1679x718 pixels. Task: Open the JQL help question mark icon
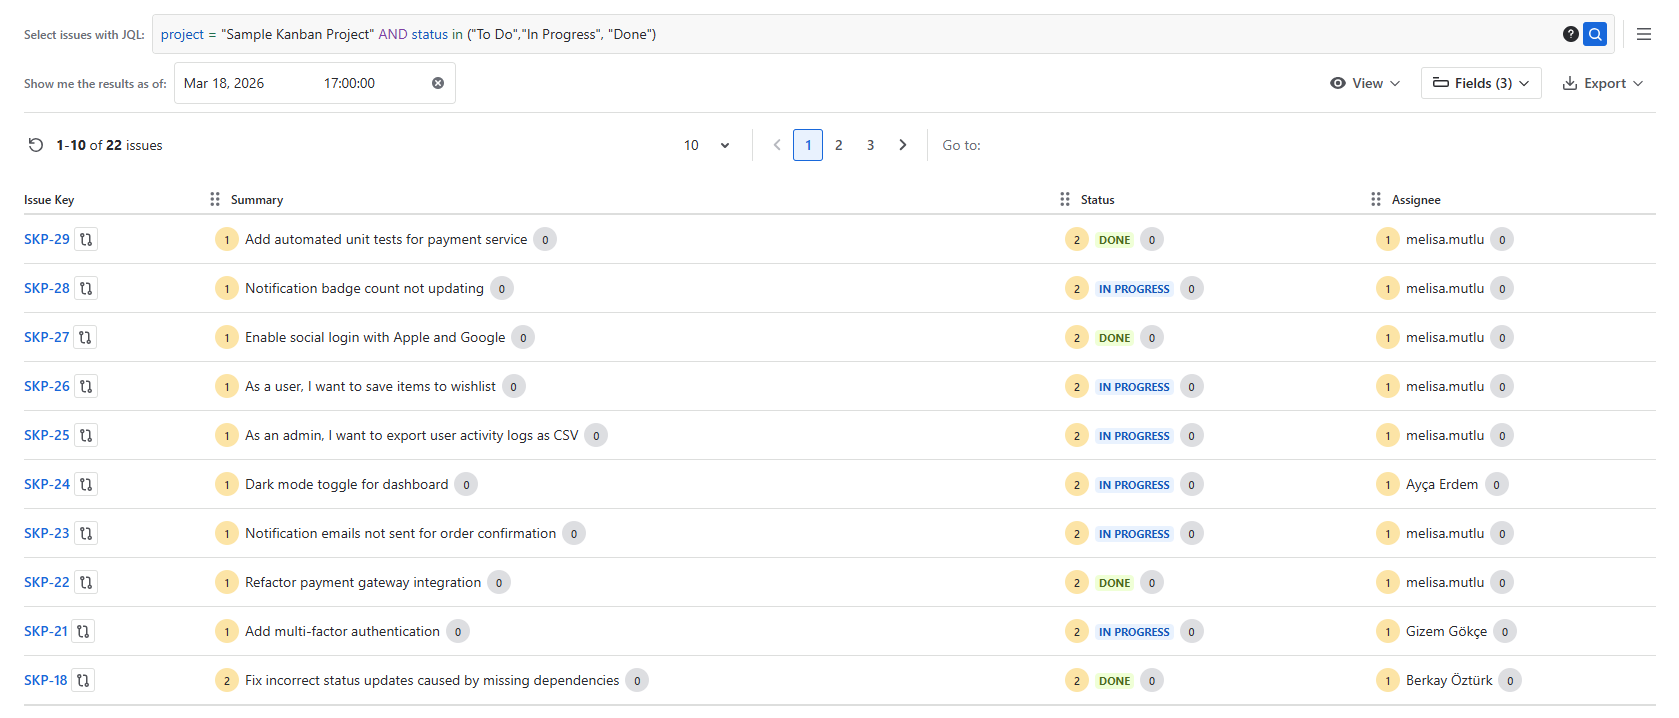[x=1570, y=34]
